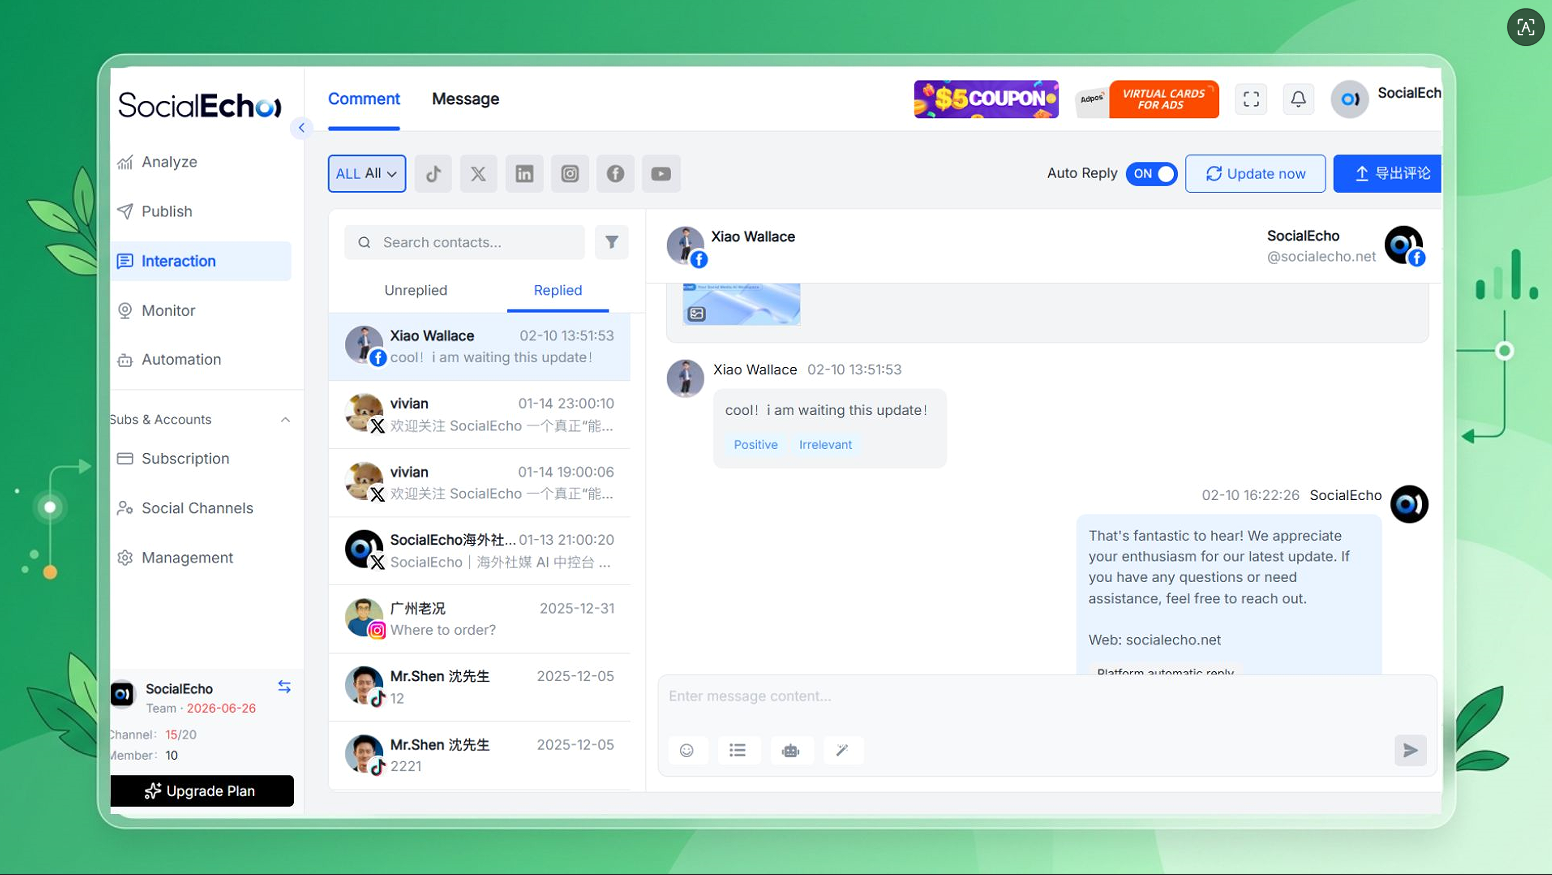1552x875 pixels.
Task: Open Subscription in the sidebar
Action: (201, 458)
